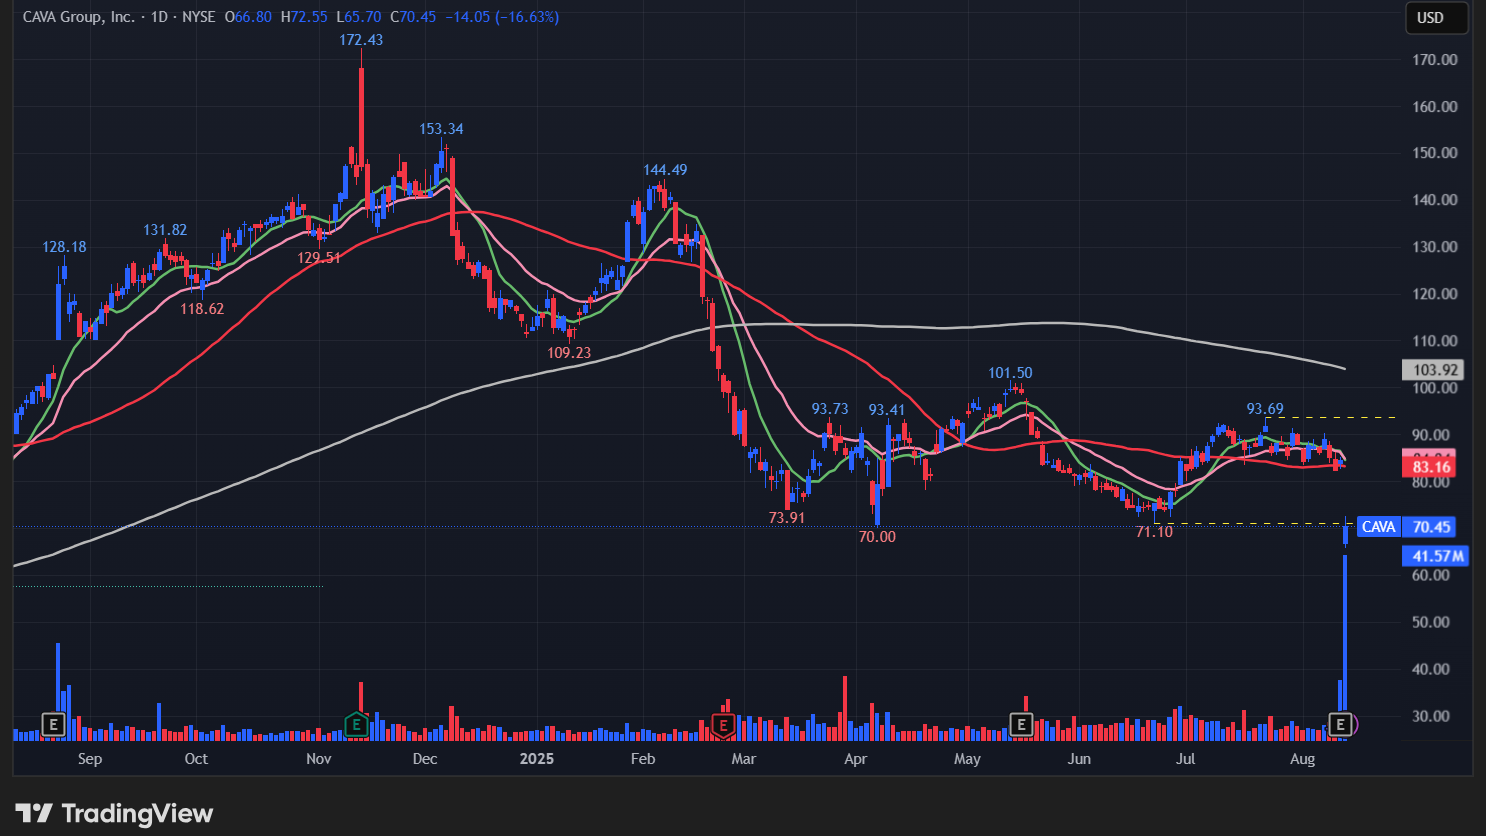The width and height of the screenshot is (1486, 836).
Task: Click the 153.34 pivot high label
Action: (441, 129)
